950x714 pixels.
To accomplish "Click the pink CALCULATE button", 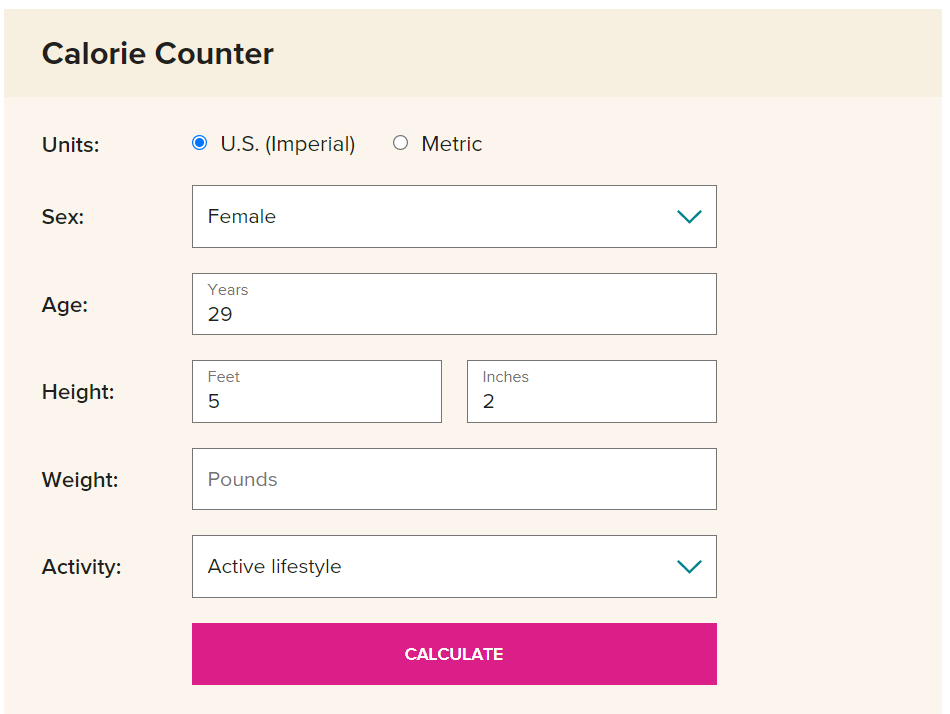I will [454, 654].
